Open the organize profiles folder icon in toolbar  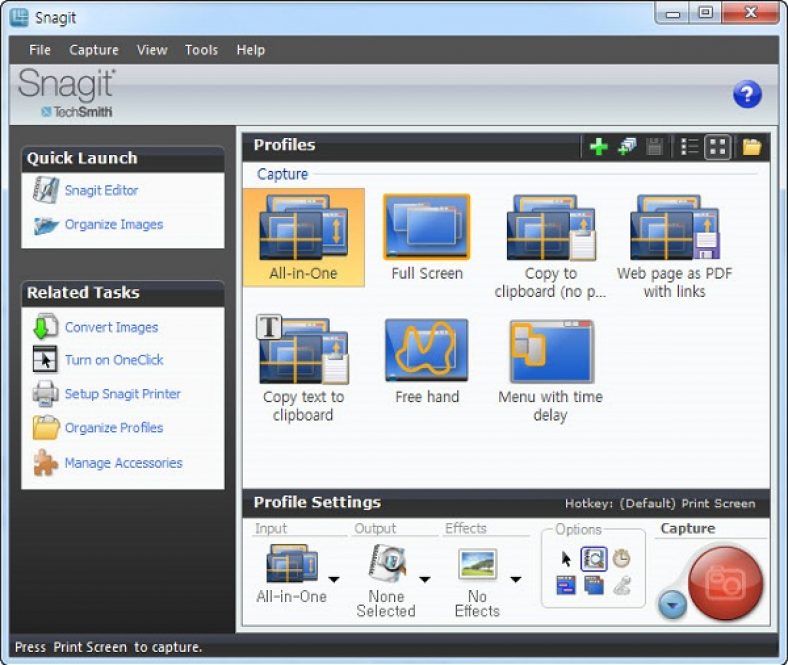point(751,147)
